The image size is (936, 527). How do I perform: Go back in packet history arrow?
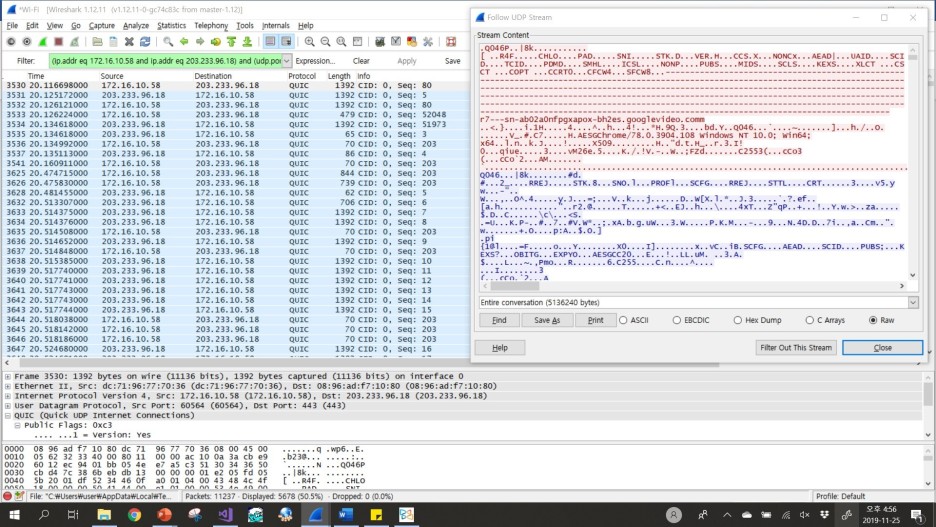(184, 42)
